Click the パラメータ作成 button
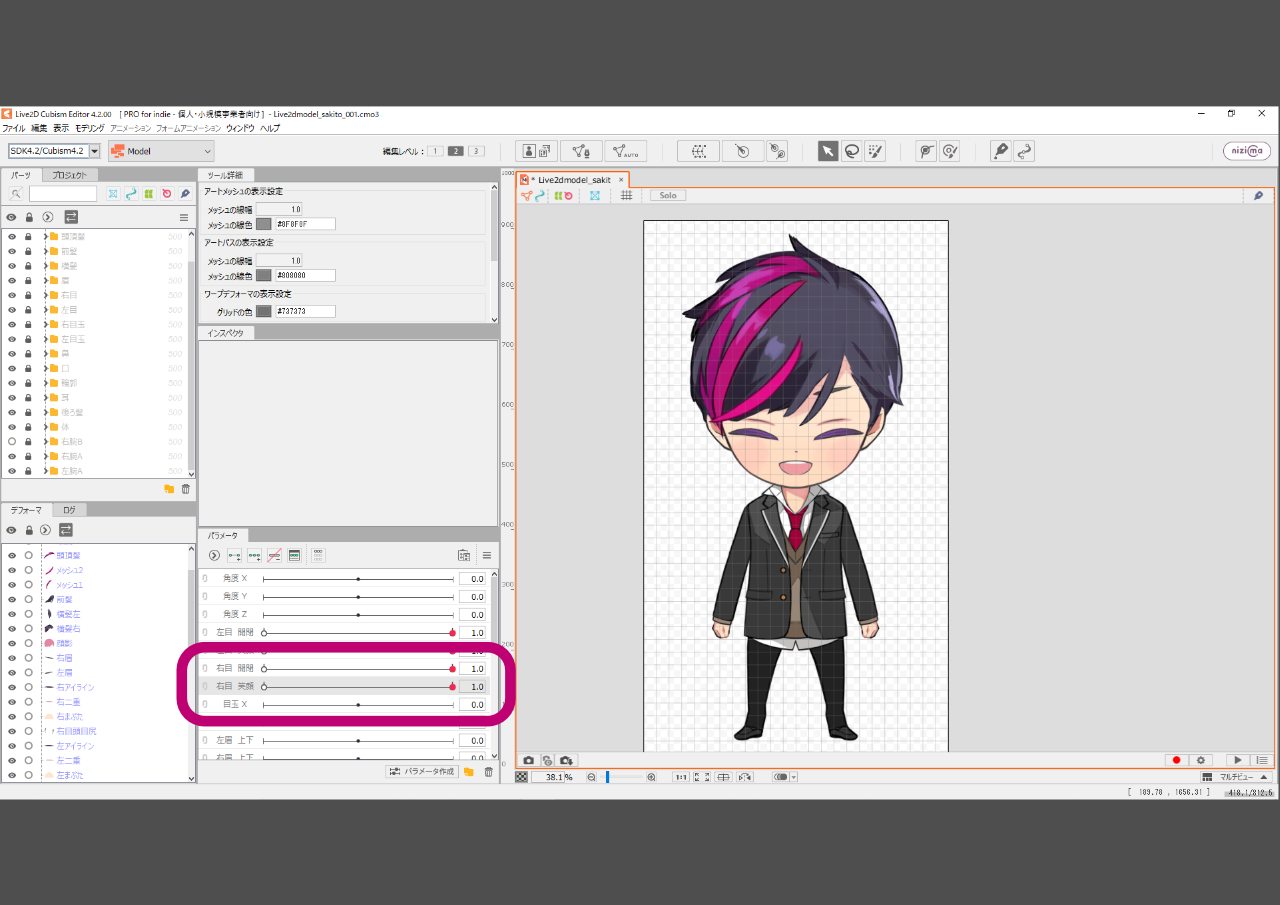 pos(421,772)
